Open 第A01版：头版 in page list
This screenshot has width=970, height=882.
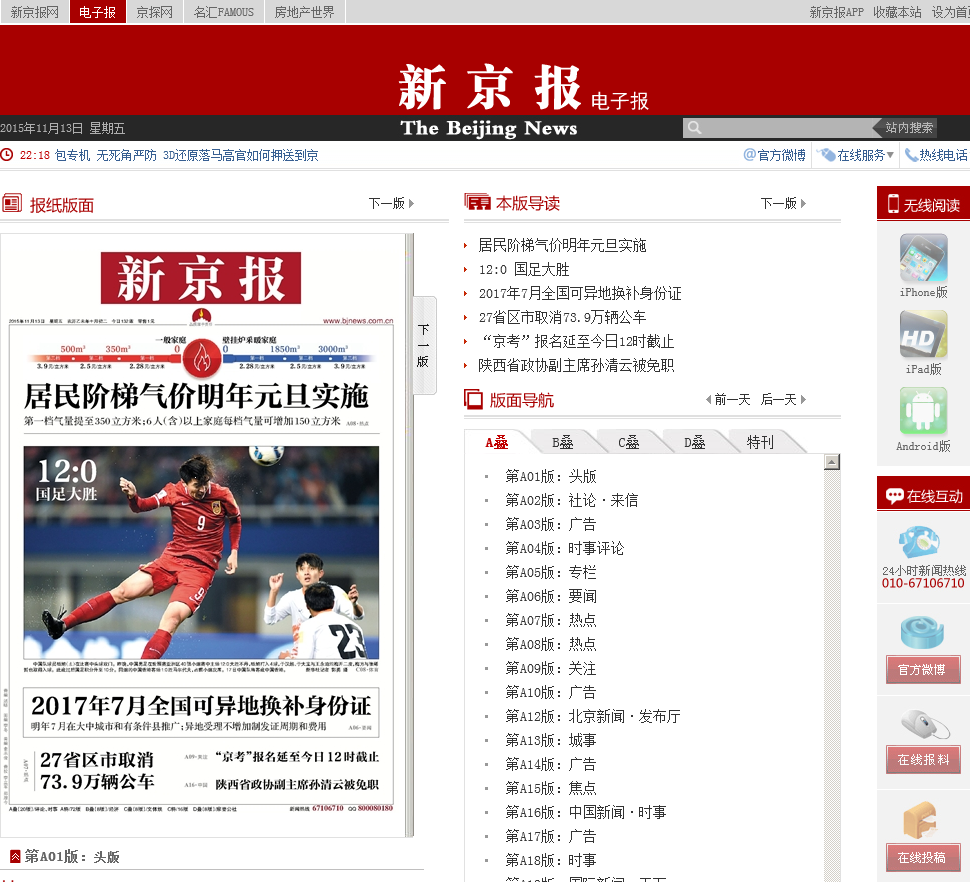(x=551, y=476)
